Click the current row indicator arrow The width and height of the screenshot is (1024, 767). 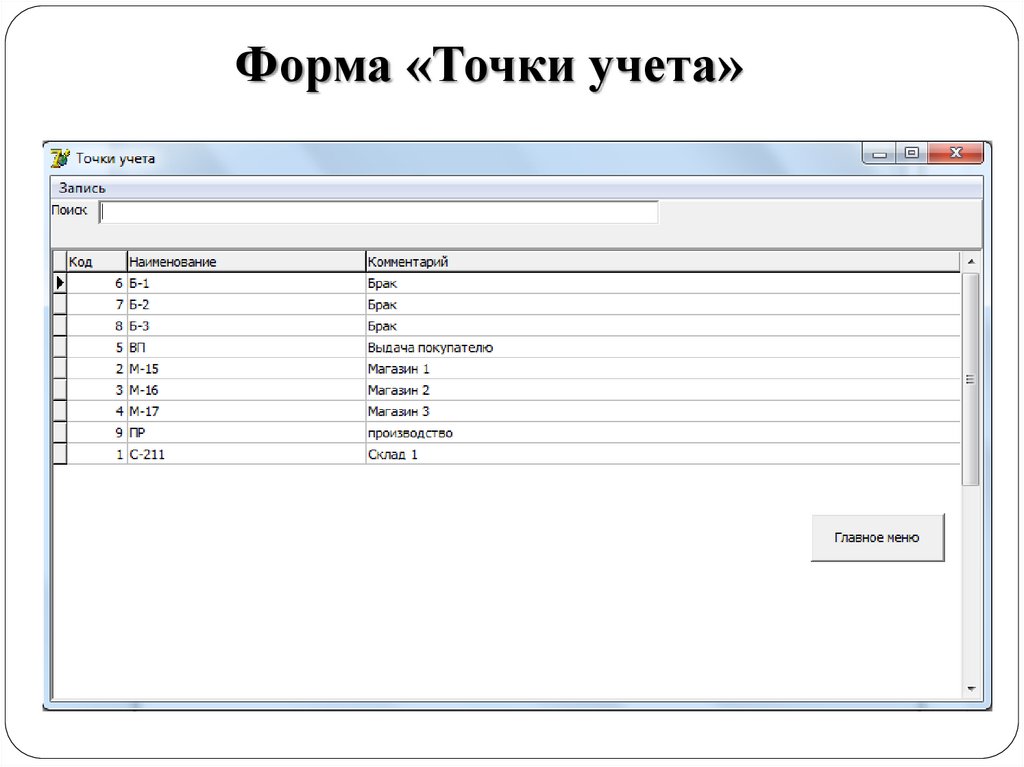tap(58, 282)
